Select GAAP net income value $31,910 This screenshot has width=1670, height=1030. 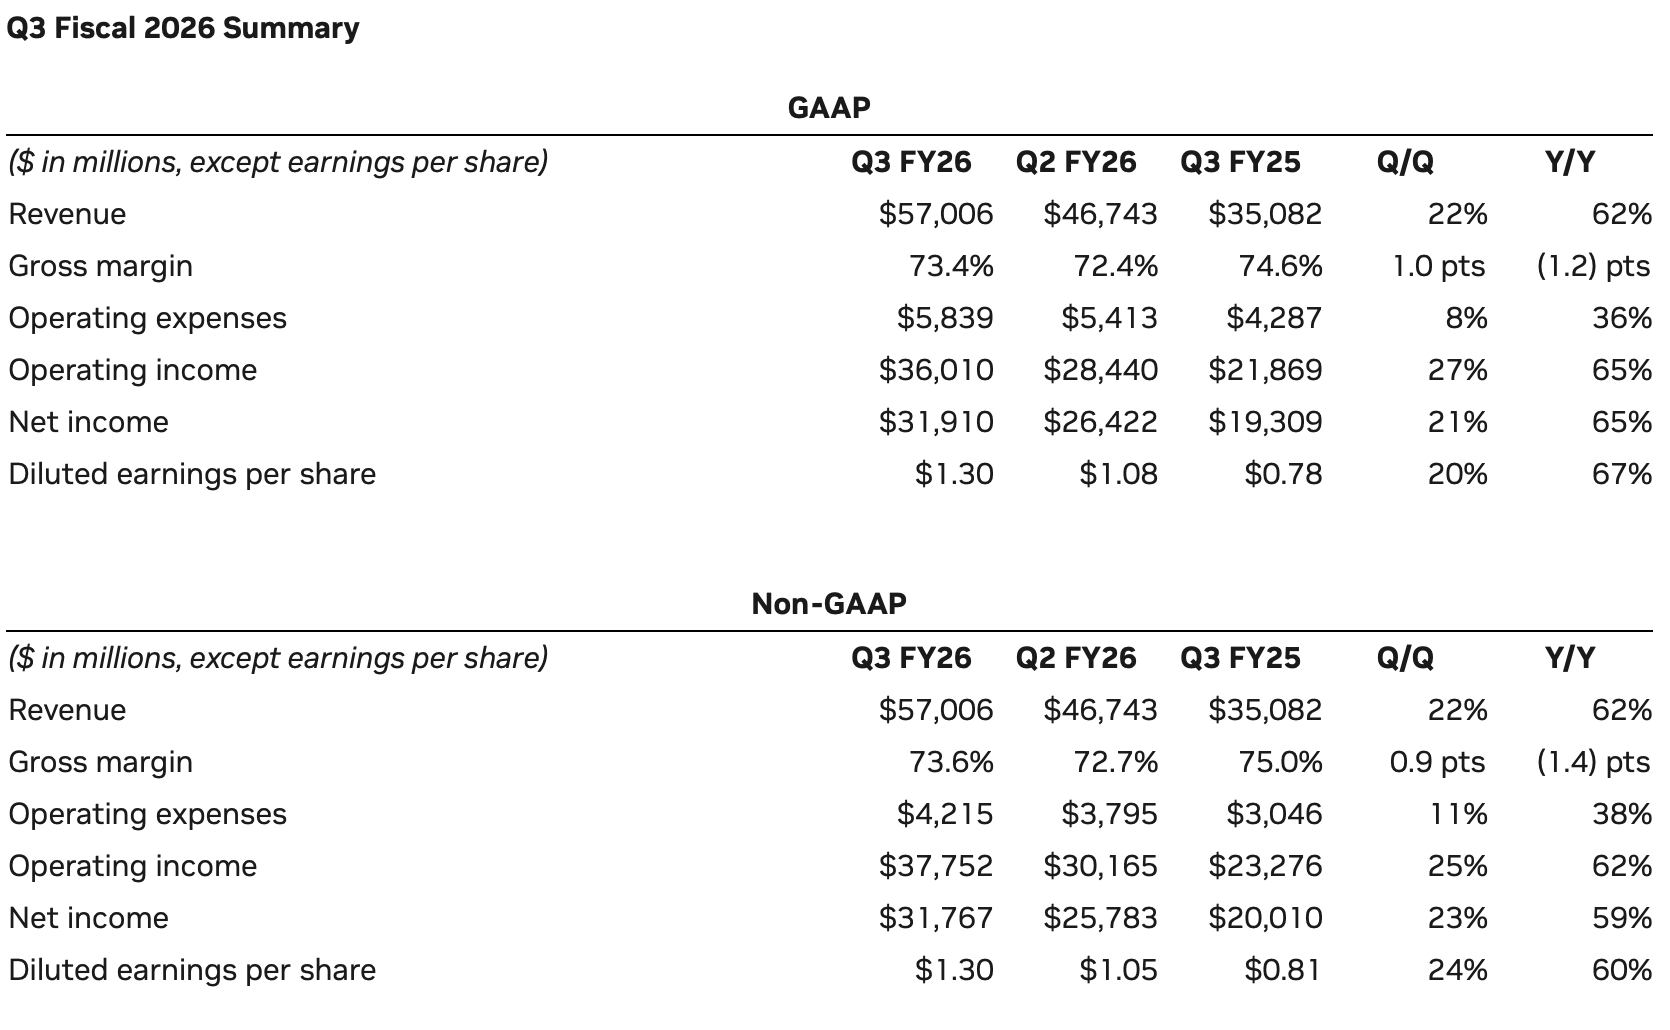pyautogui.click(x=936, y=422)
